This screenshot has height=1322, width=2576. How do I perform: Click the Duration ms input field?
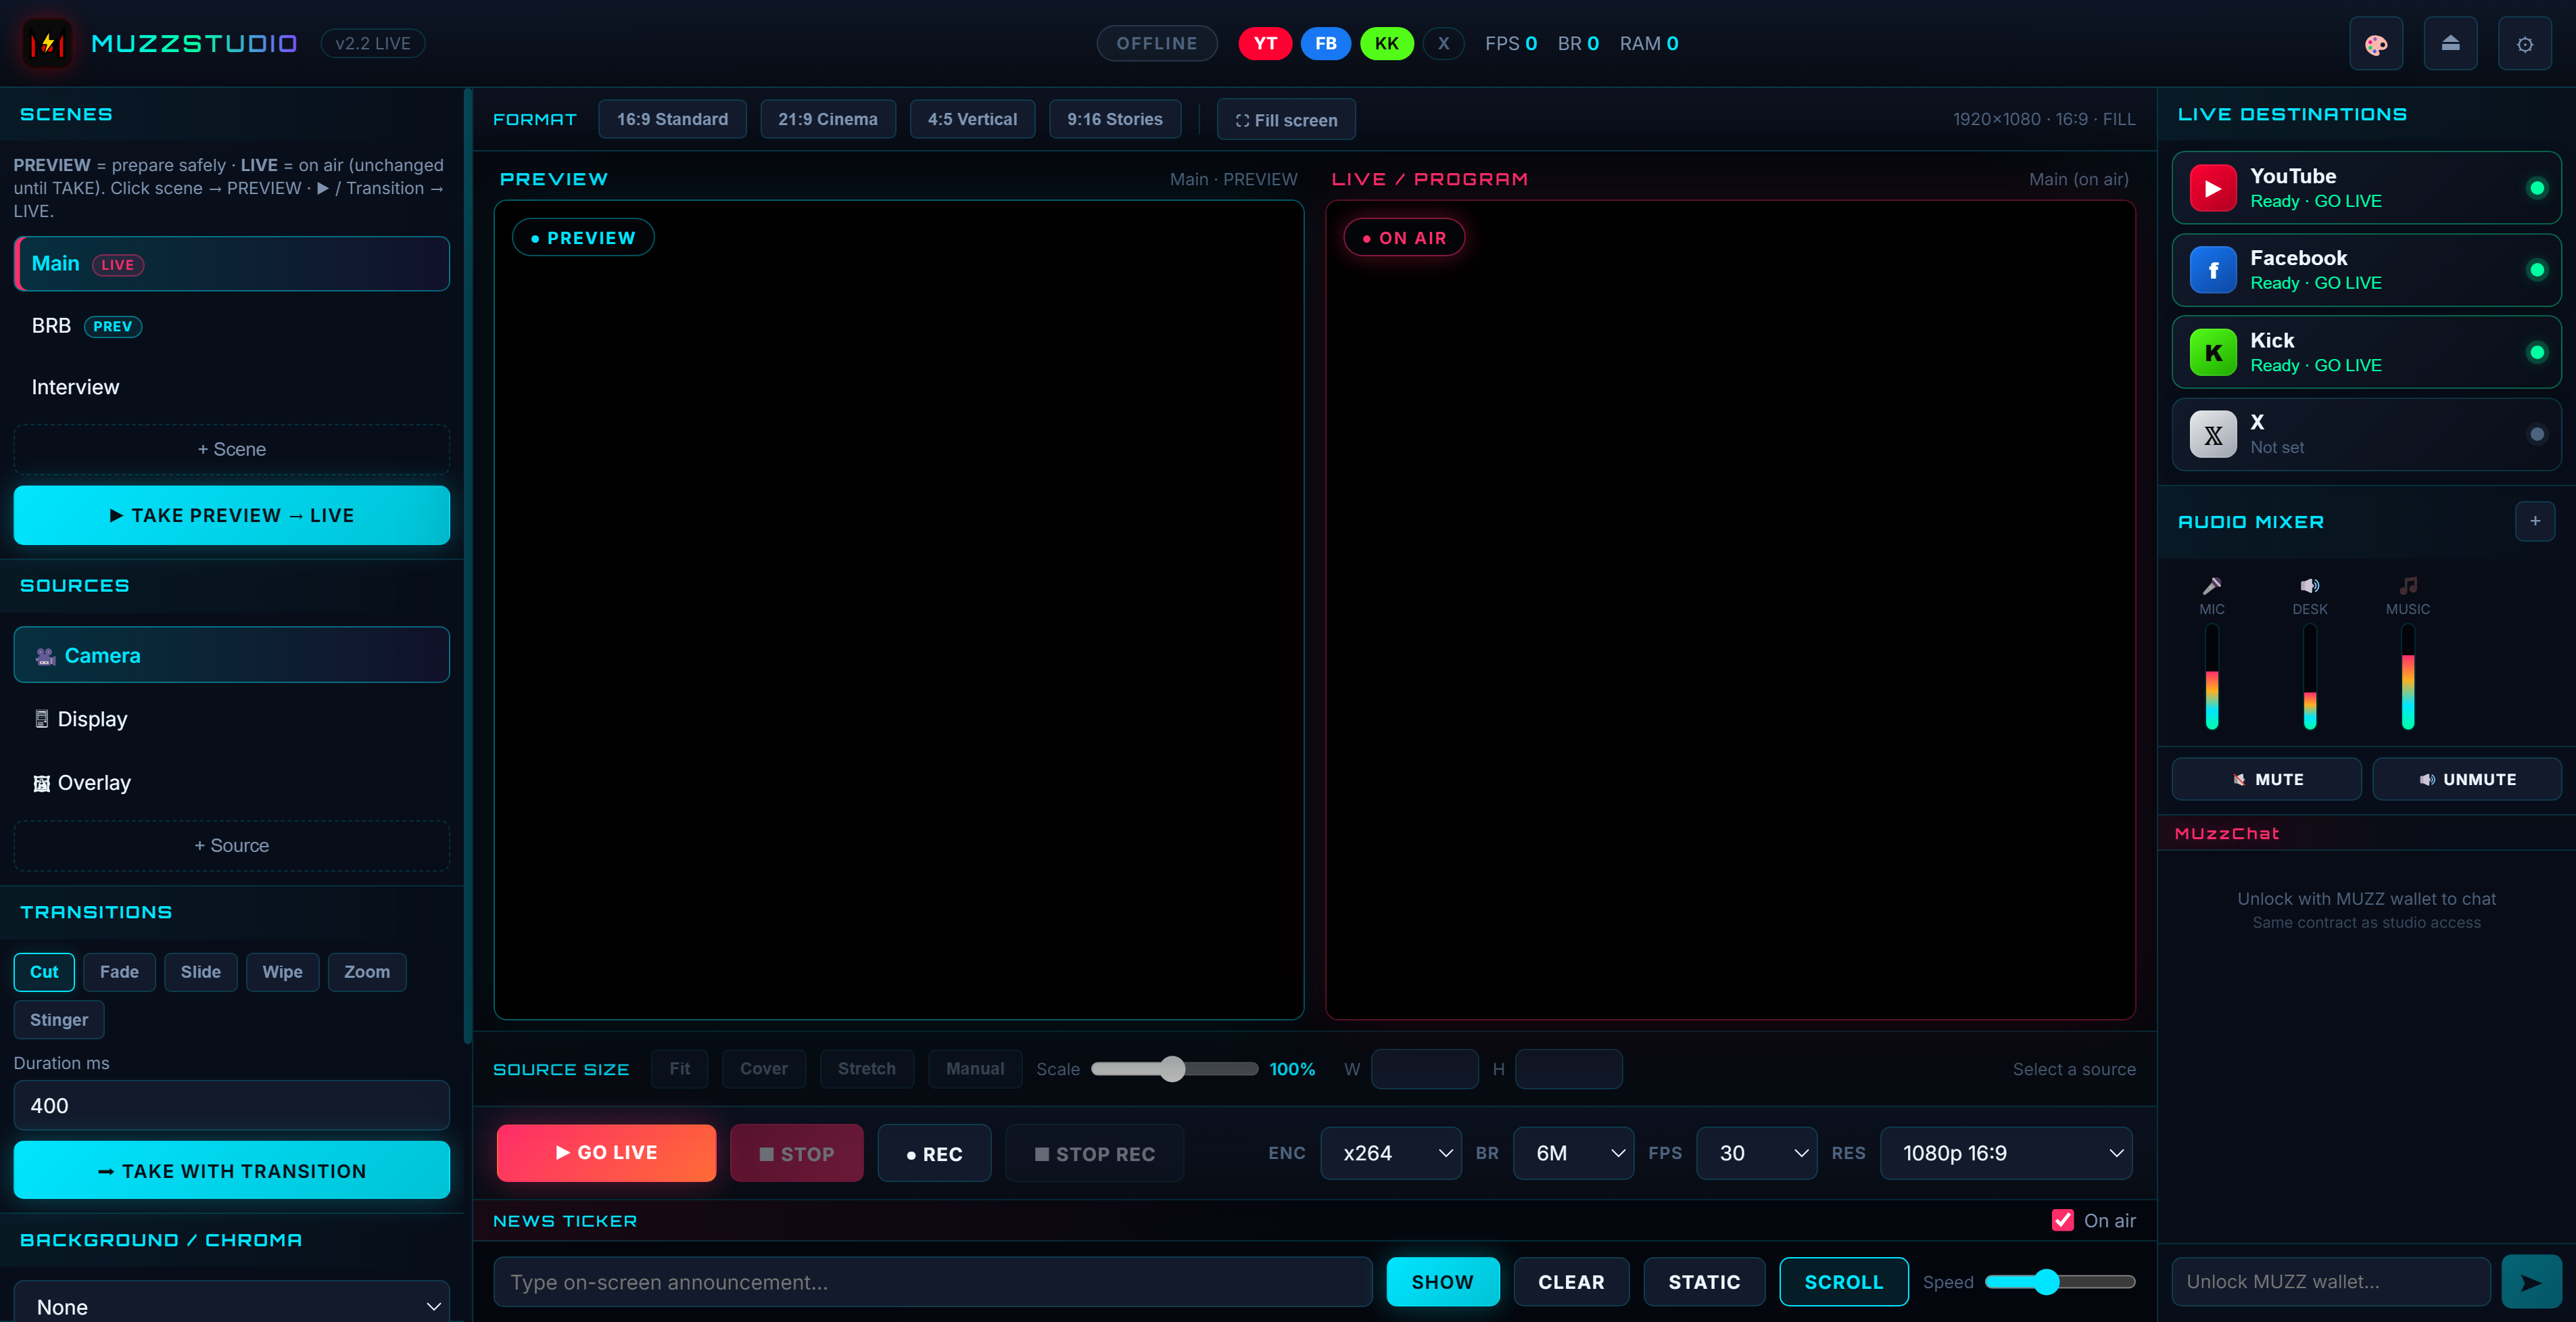pyautogui.click(x=231, y=1105)
